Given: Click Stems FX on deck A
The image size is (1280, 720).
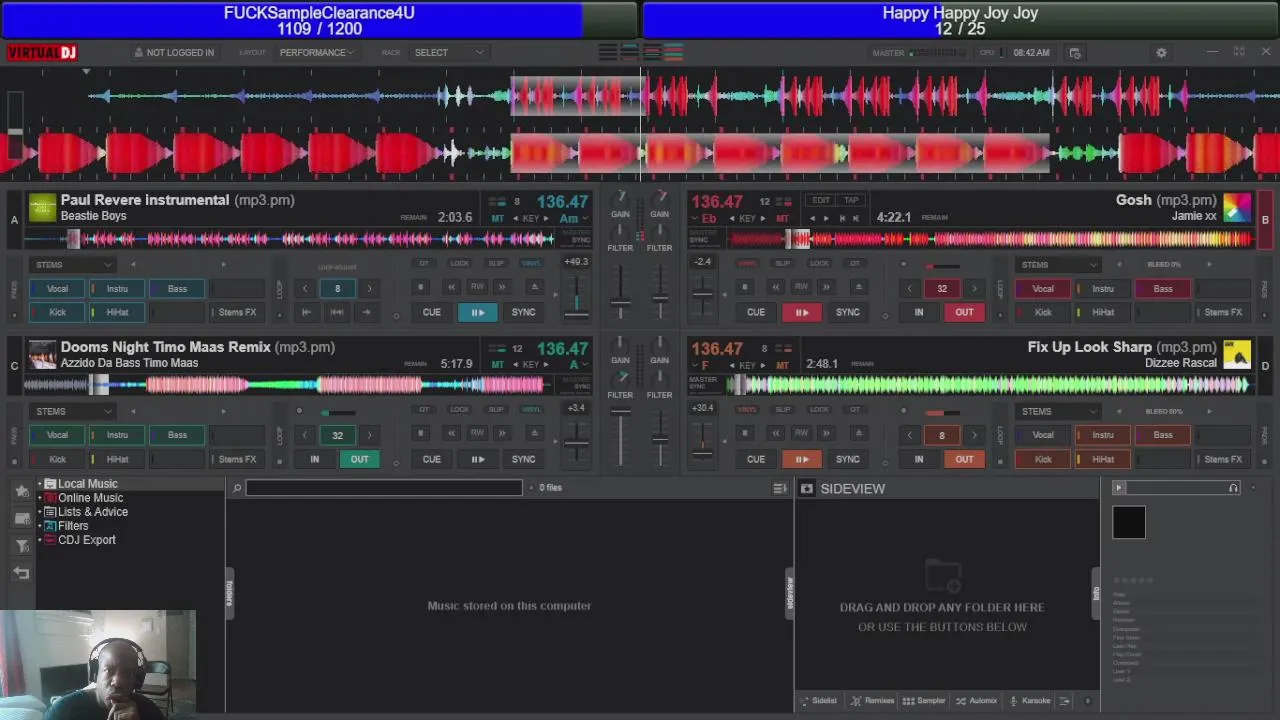Looking at the screenshot, I should click(237, 312).
